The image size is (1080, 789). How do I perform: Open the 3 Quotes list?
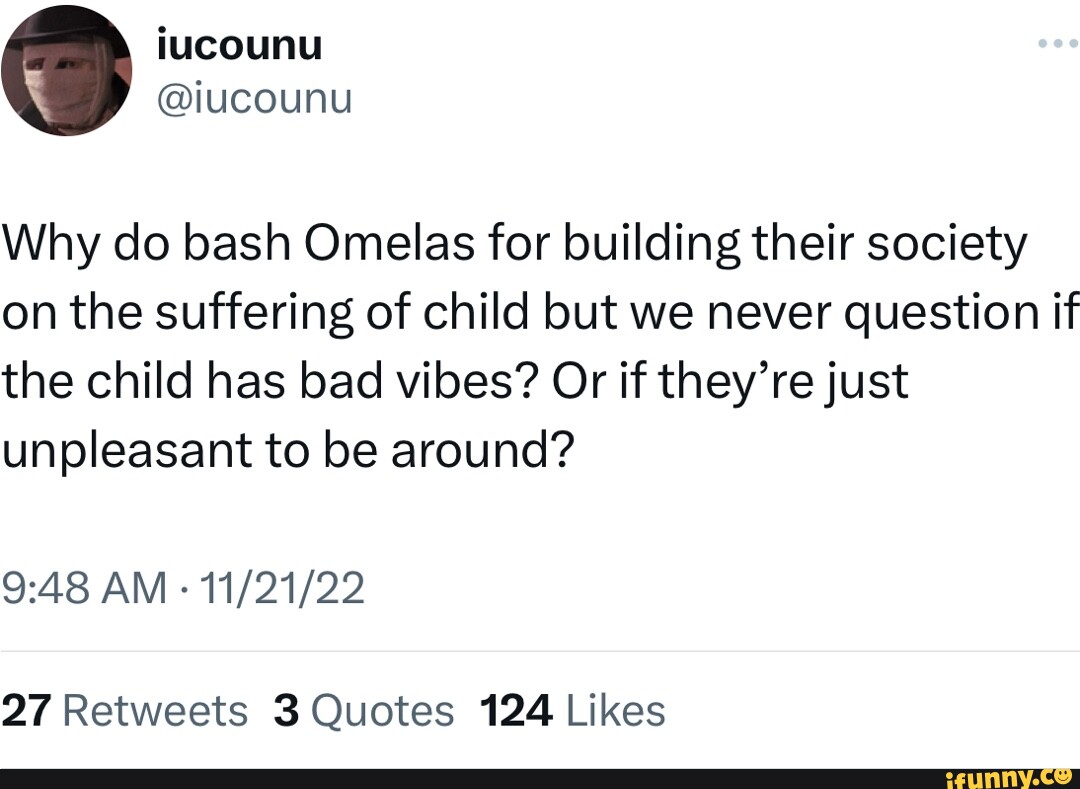tap(364, 710)
